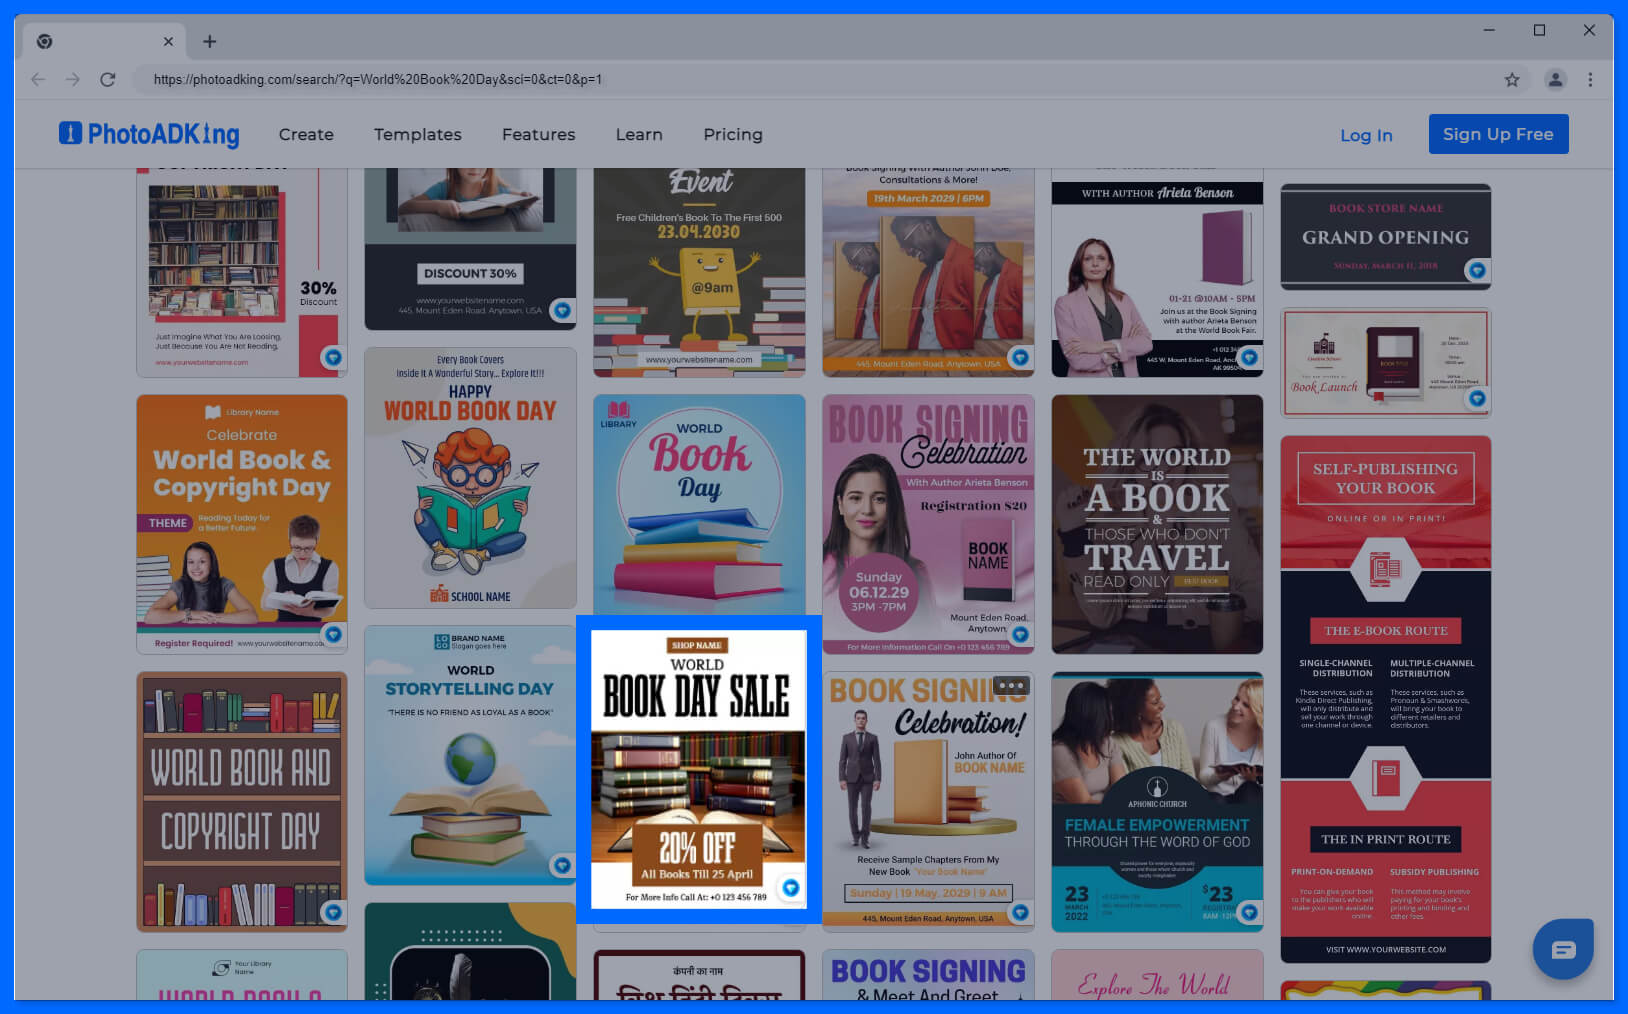Close the current browser tab

[x=168, y=42]
